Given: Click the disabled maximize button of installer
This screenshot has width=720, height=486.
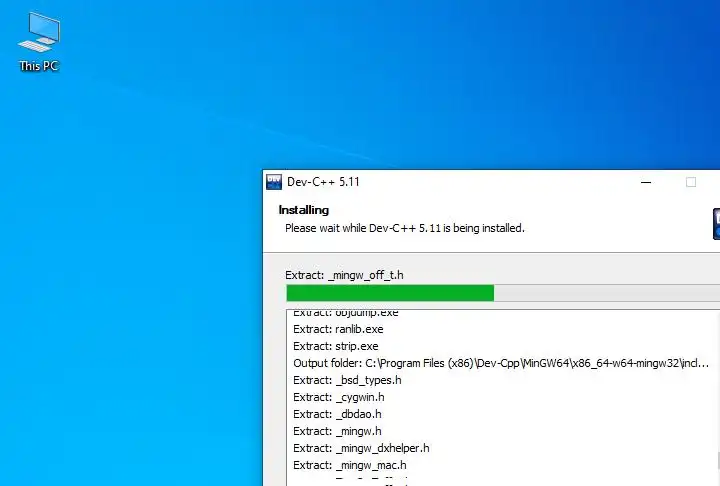Looking at the screenshot, I should (691, 182).
